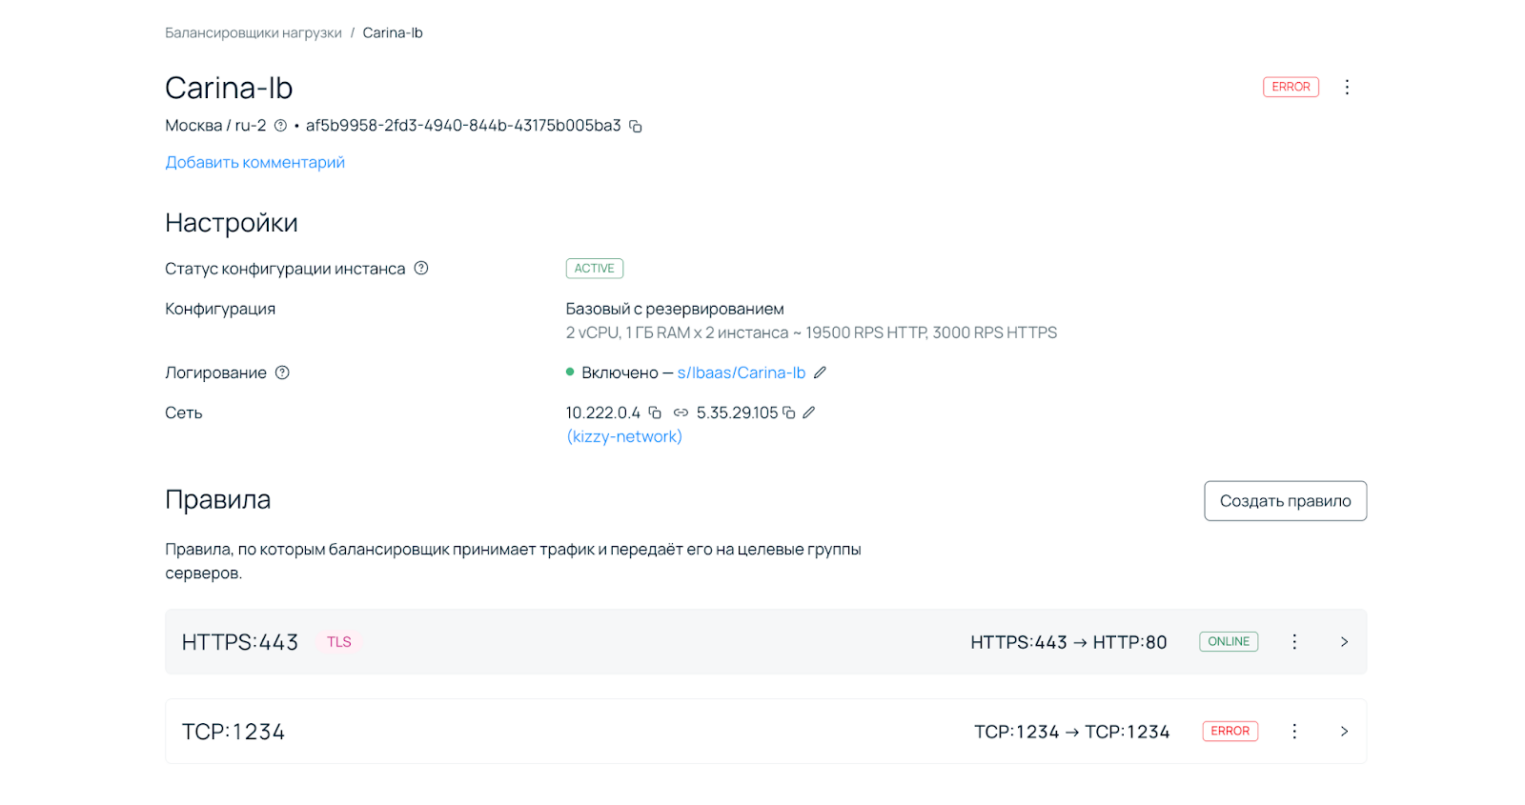The image size is (1525, 805).
Task: Edit the public IP with the pencil icon
Action: pos(810,412)
